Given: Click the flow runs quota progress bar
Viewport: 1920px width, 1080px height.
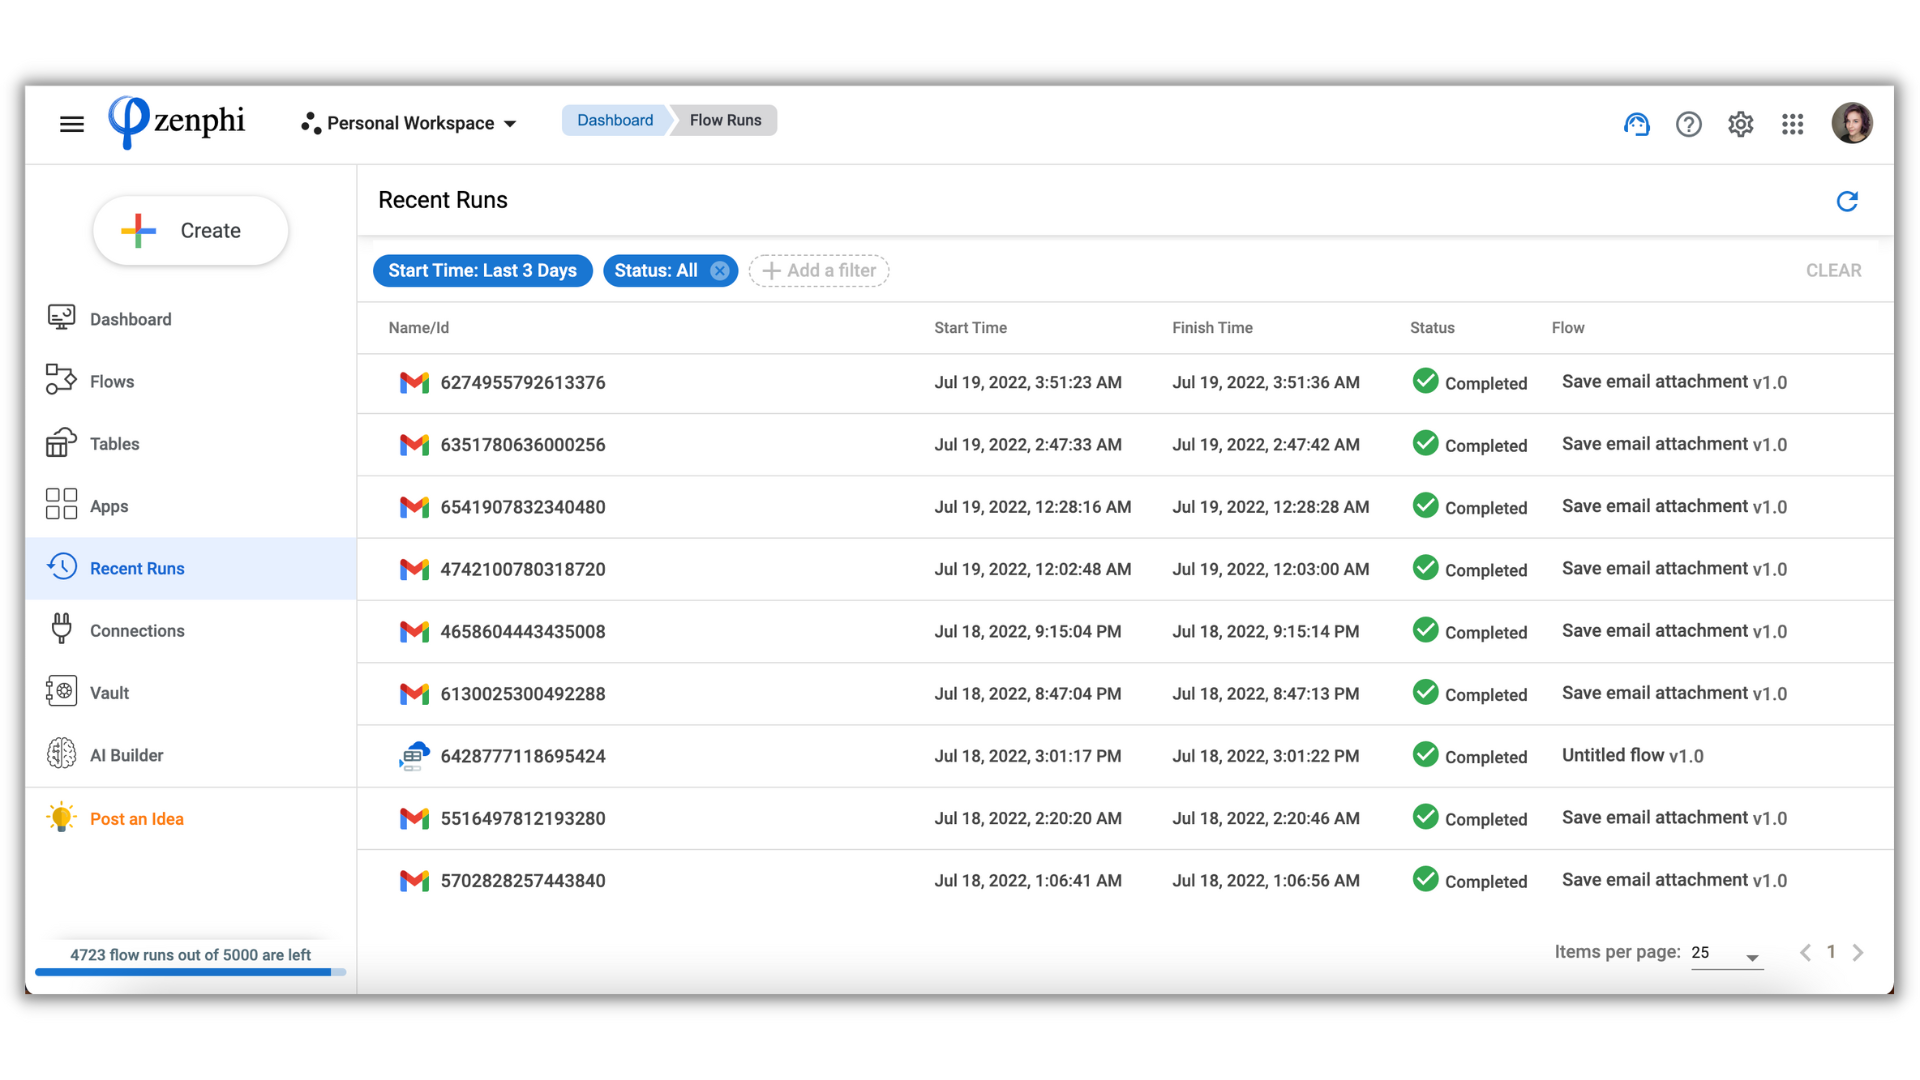Looking at the screenshot, I should [190, 971].
